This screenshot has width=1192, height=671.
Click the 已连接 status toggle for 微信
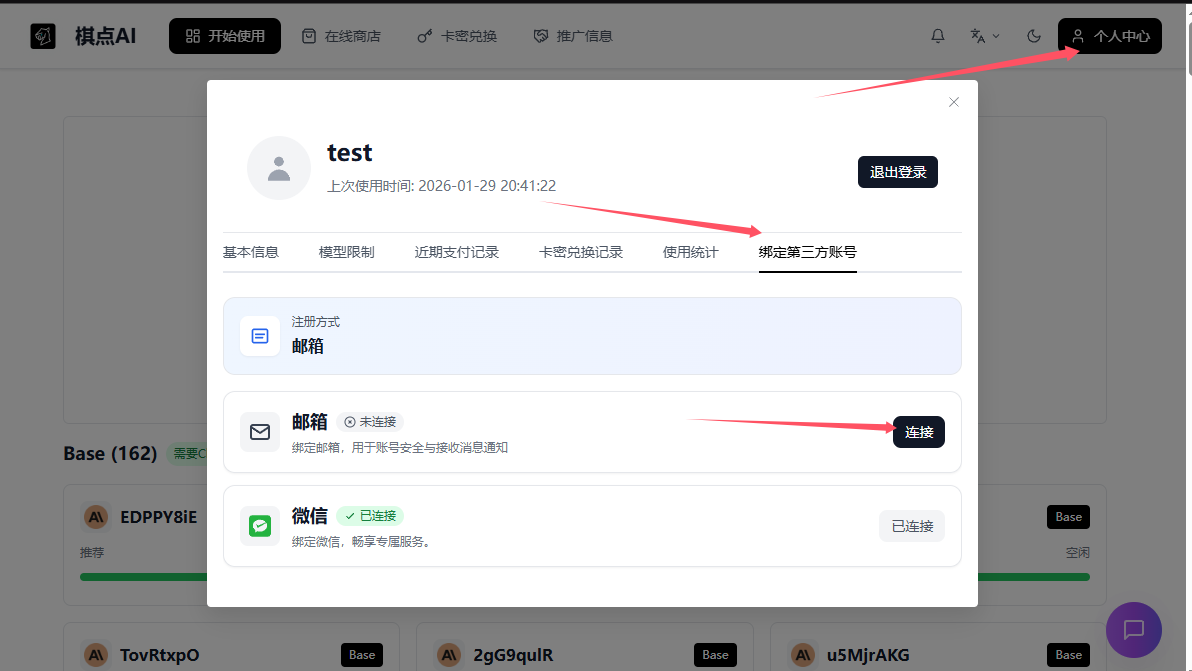911,525
